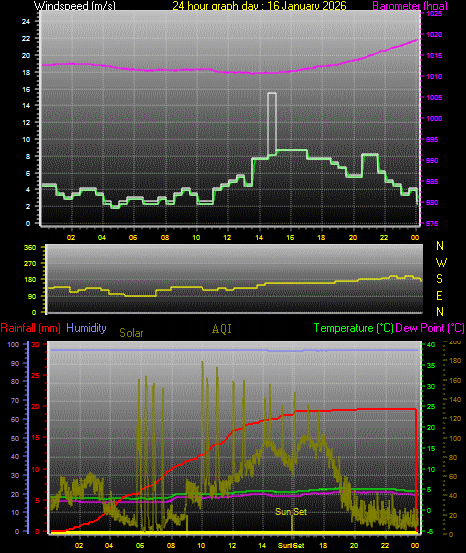Click the Dew Point (°C) legend label
The width and height of the screenshot is (466, 553).
pyautogui.click(x=430, y=328)
